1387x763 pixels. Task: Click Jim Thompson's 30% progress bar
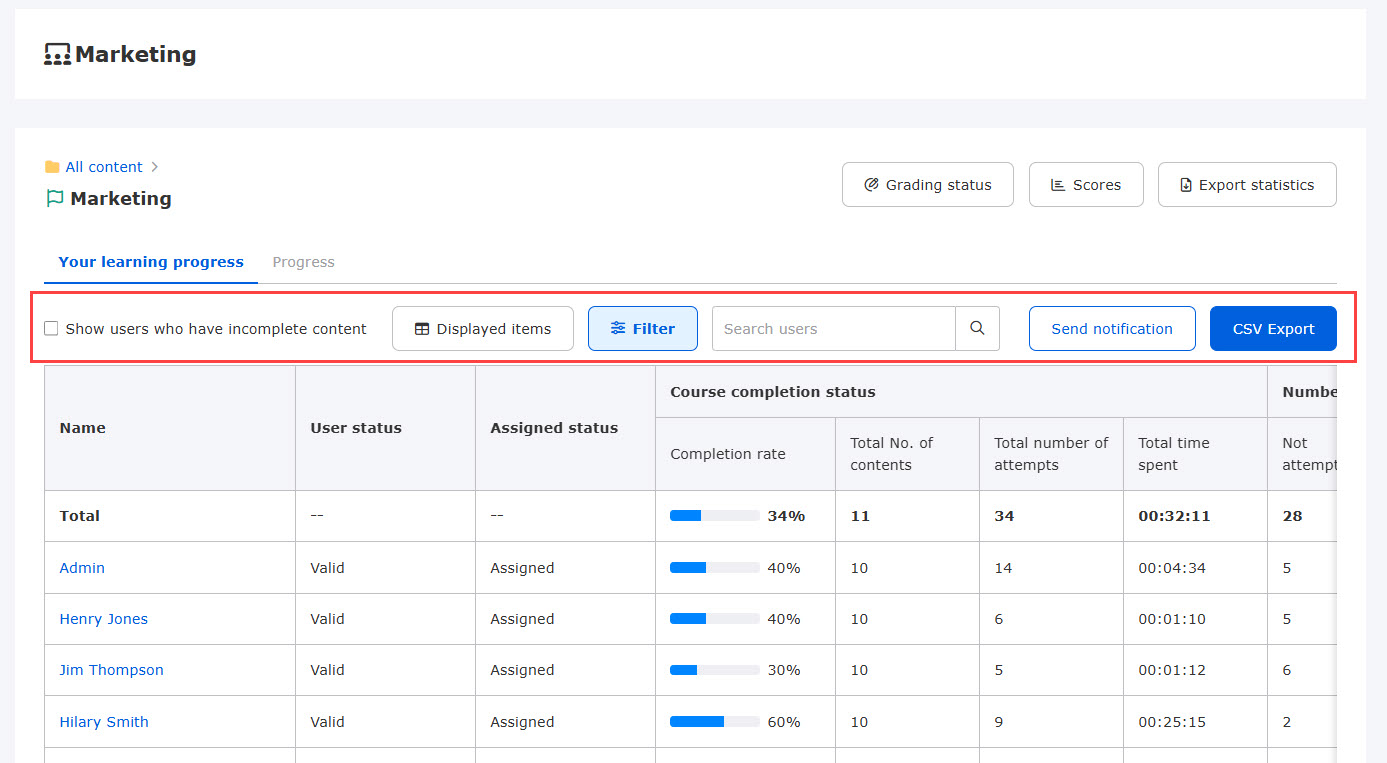coord(714,670)
